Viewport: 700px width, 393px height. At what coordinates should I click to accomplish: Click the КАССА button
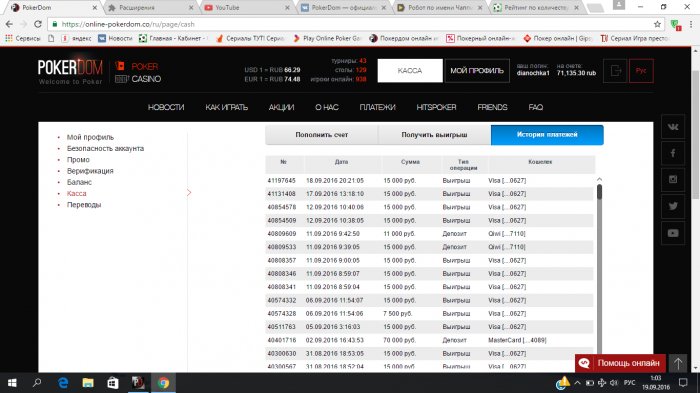(410, 71)
